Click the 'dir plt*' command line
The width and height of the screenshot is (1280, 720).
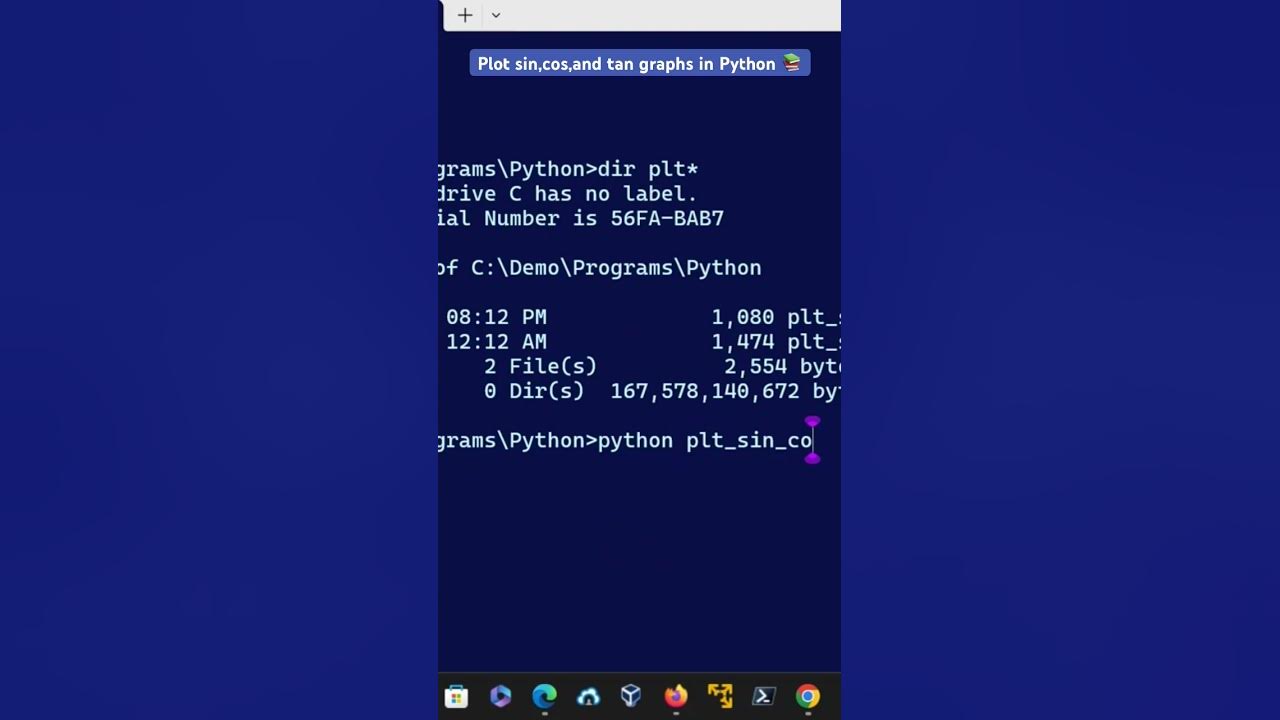tap(568, 169)
